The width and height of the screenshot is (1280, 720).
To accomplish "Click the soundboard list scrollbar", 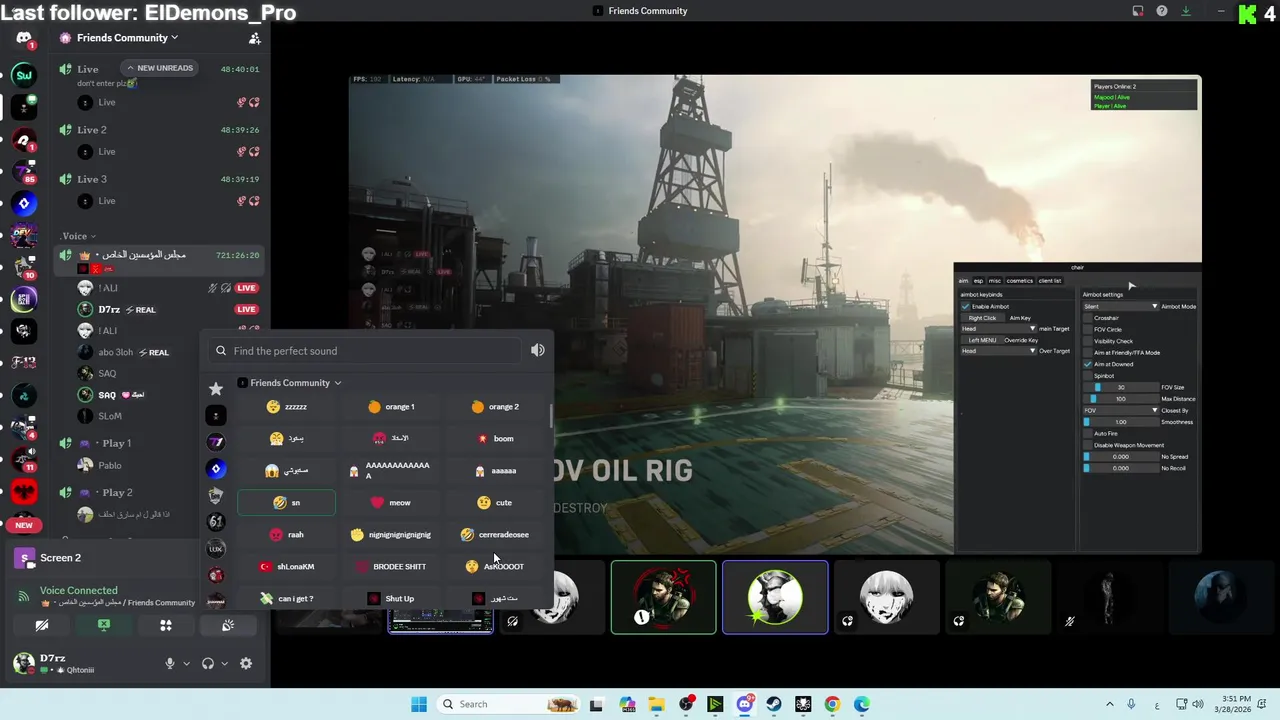I will point(550,415).
